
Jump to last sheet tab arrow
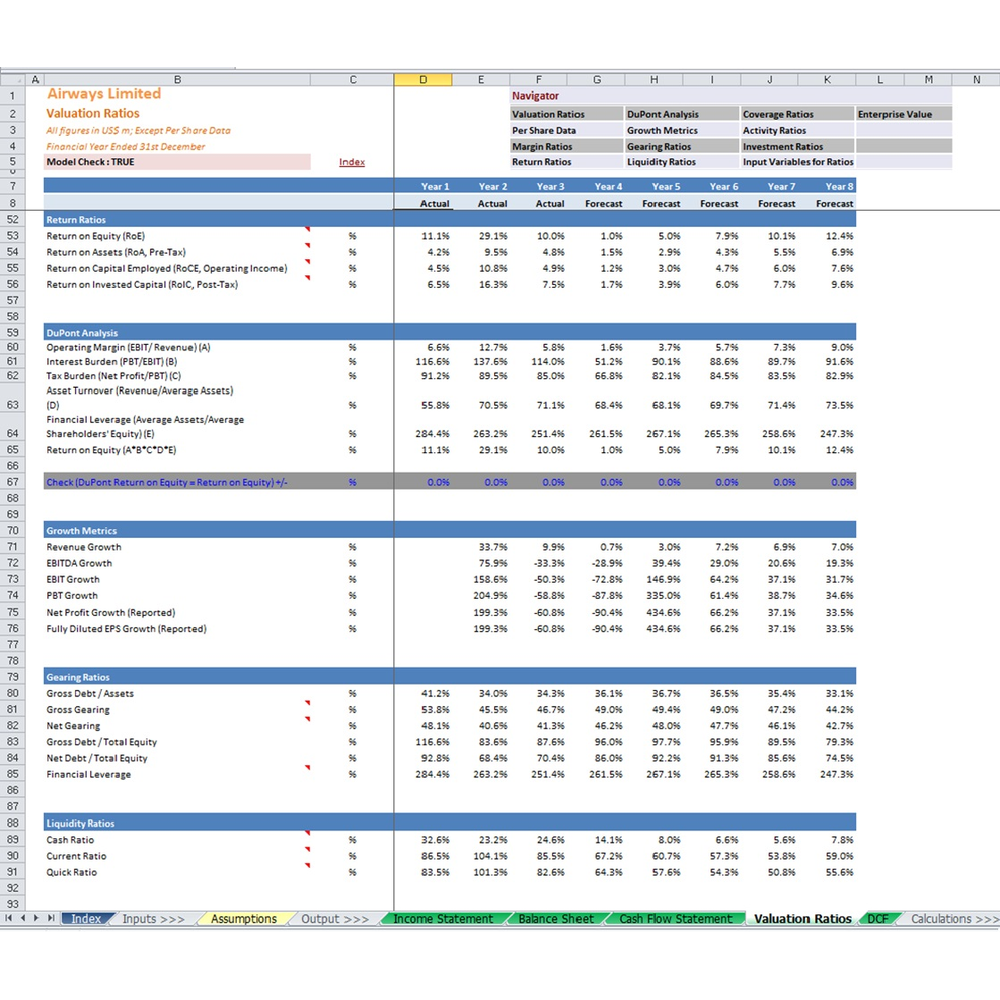(x=50, y=918)
